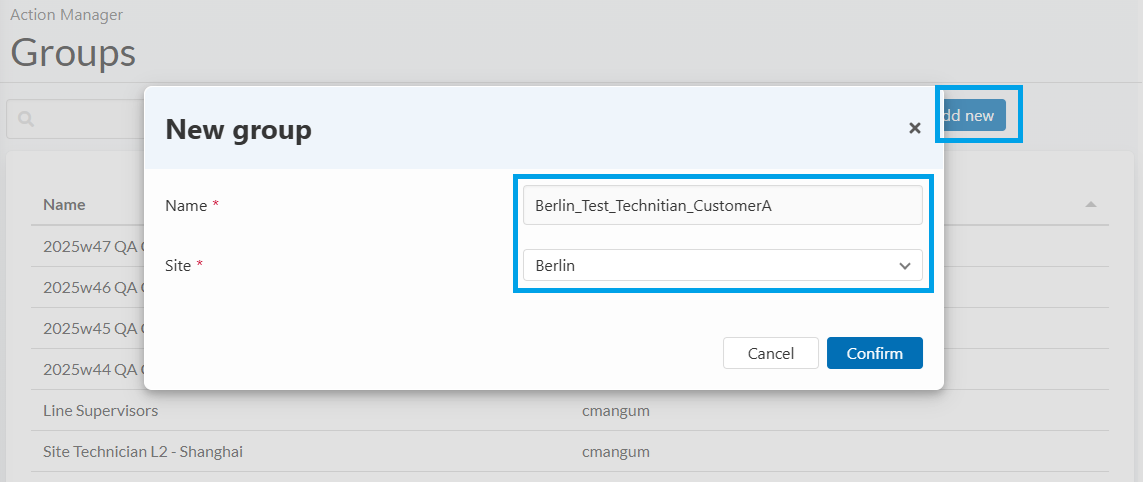This screenshot has height=482, width=1143.
Task: Open the Action Manager breadcrumb
Action: (66, 15)
